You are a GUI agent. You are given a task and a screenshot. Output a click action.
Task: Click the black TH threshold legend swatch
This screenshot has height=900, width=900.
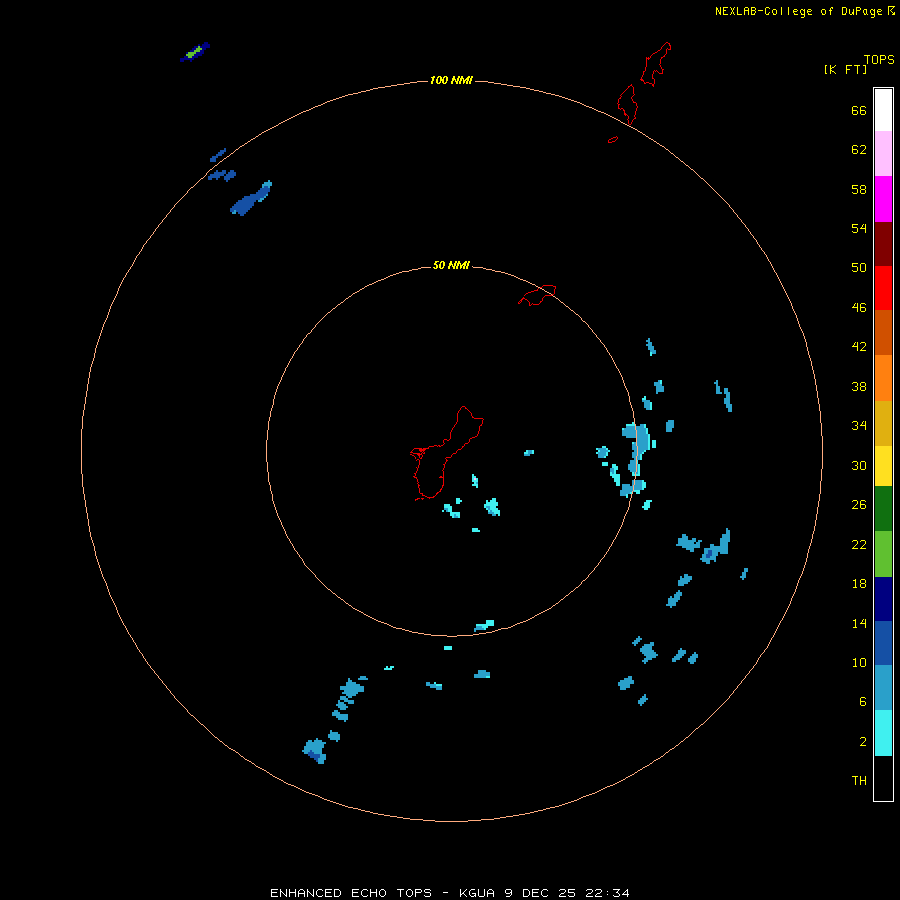(883, 778)
